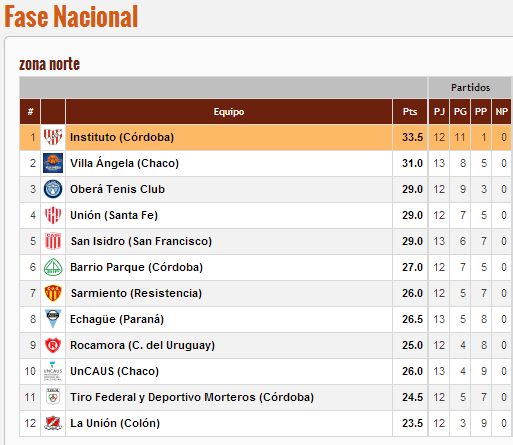This screenshot has width=513, height=445.
Task: Click the zona norte heading
Action: [x=49, y=64]
